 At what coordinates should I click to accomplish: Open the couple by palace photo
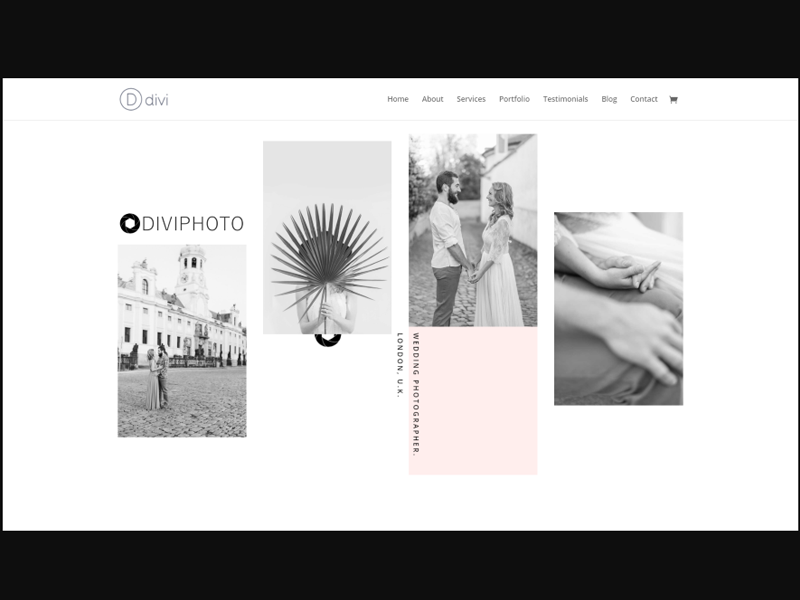pos(182,341)
